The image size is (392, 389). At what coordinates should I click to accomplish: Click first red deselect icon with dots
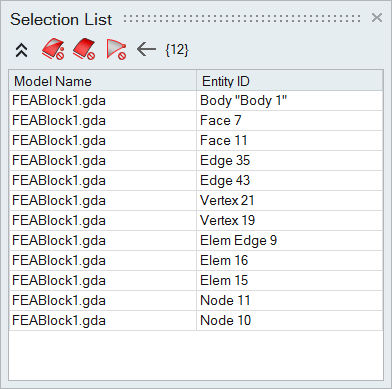point(53,49)
